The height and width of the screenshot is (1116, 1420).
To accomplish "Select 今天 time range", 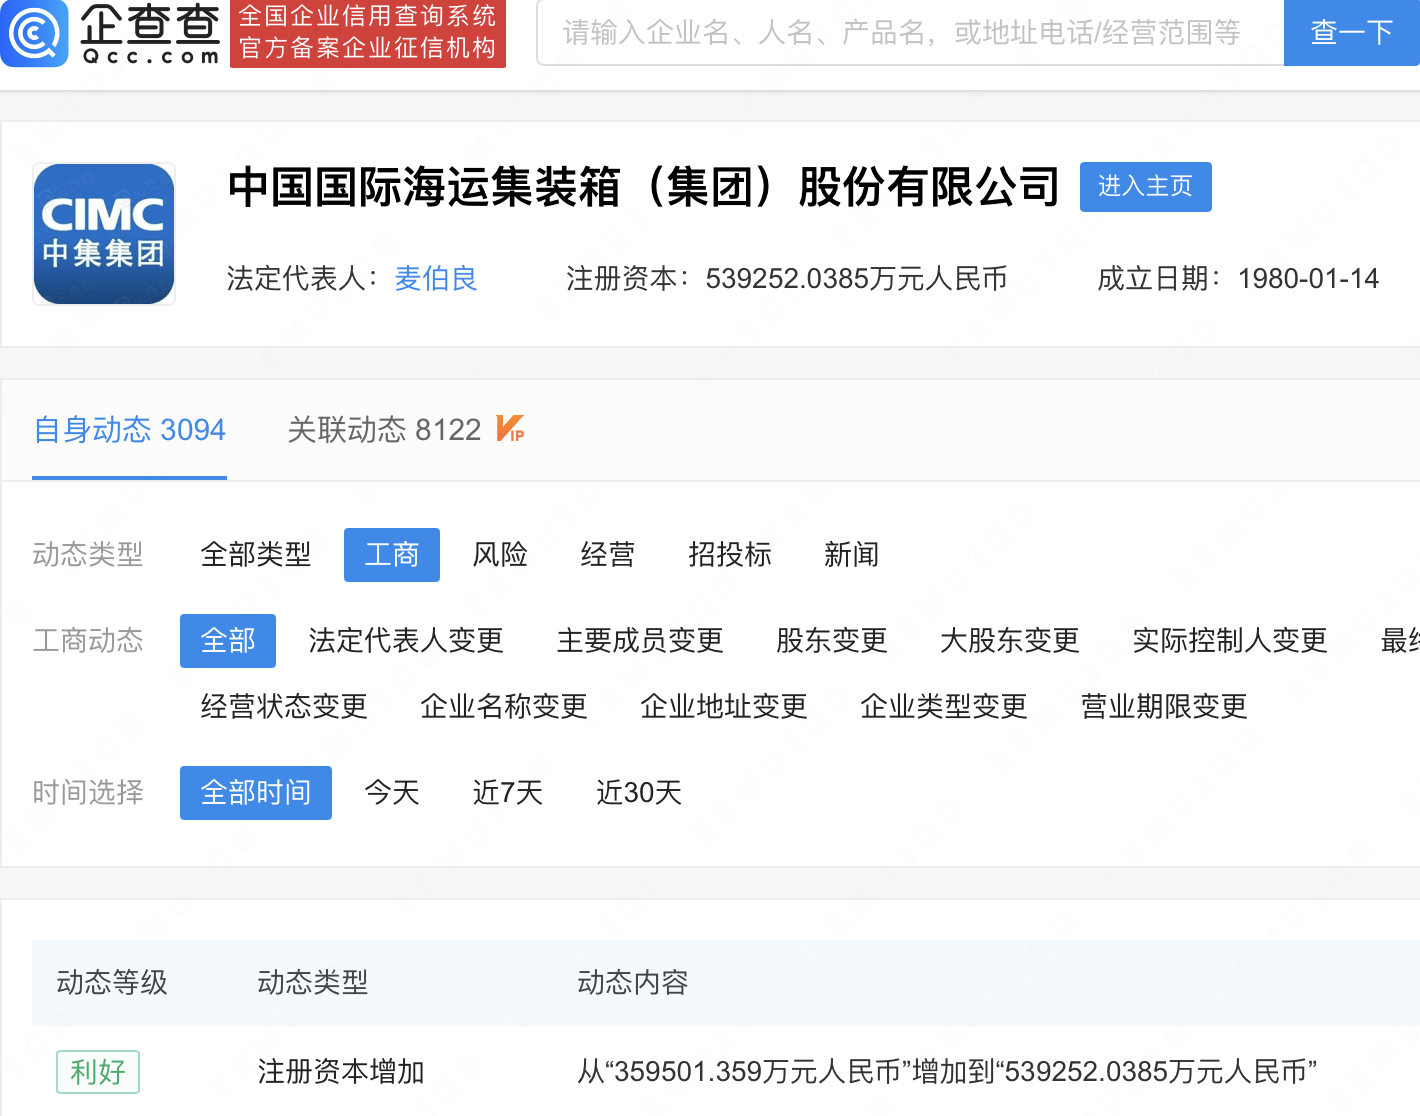I will click(x=392, y=793).
